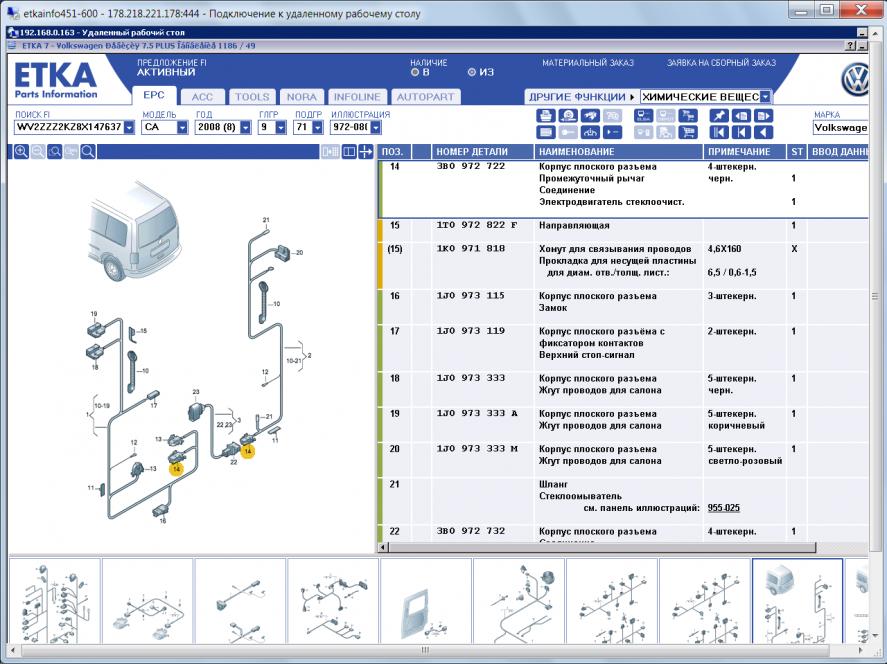Click the pushpin icon

[x=719, y=116]
